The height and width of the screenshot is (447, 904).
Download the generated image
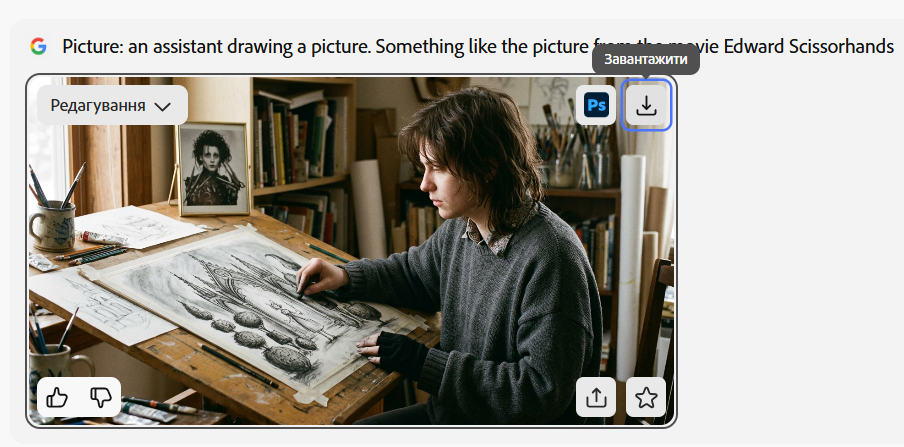click(646, 105)
